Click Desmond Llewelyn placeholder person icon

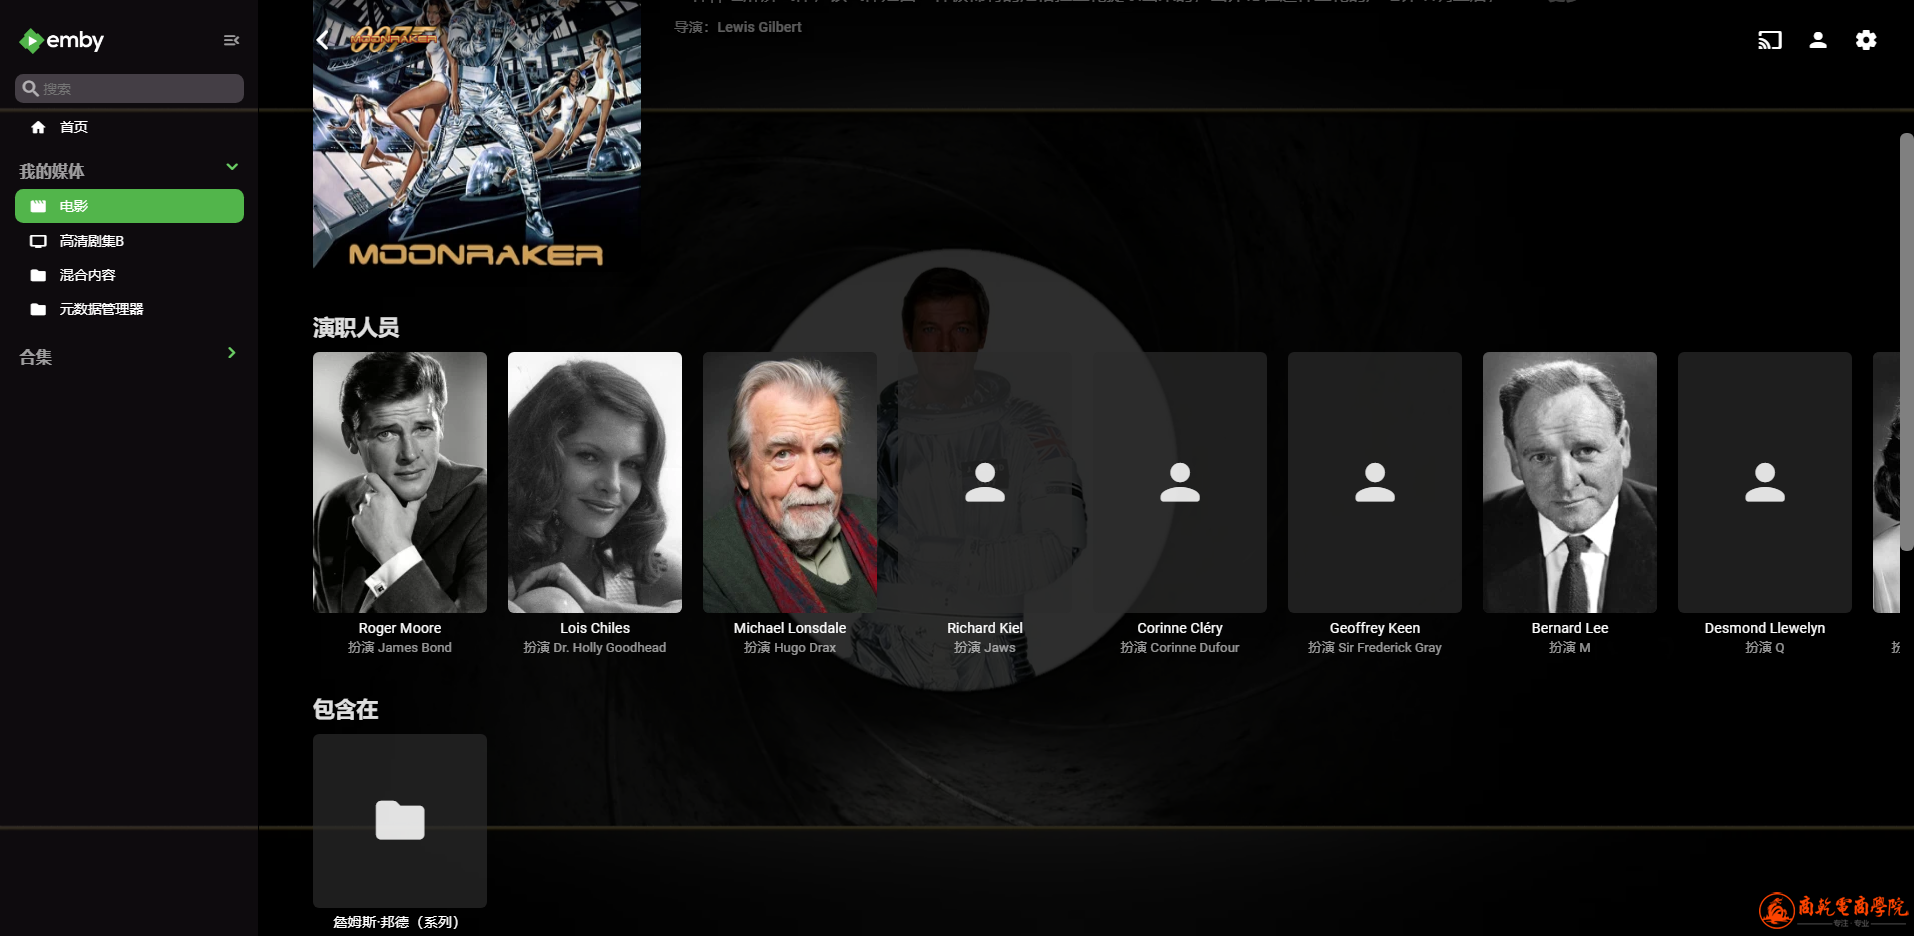click(x=1765, y=482)
